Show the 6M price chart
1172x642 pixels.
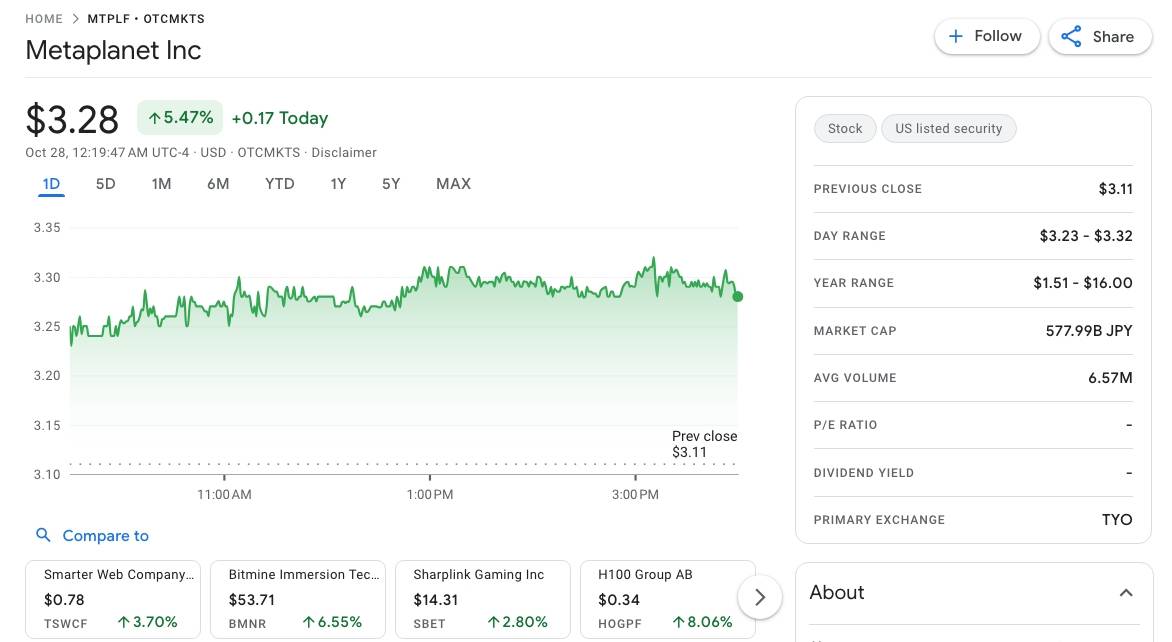(218, 184)
